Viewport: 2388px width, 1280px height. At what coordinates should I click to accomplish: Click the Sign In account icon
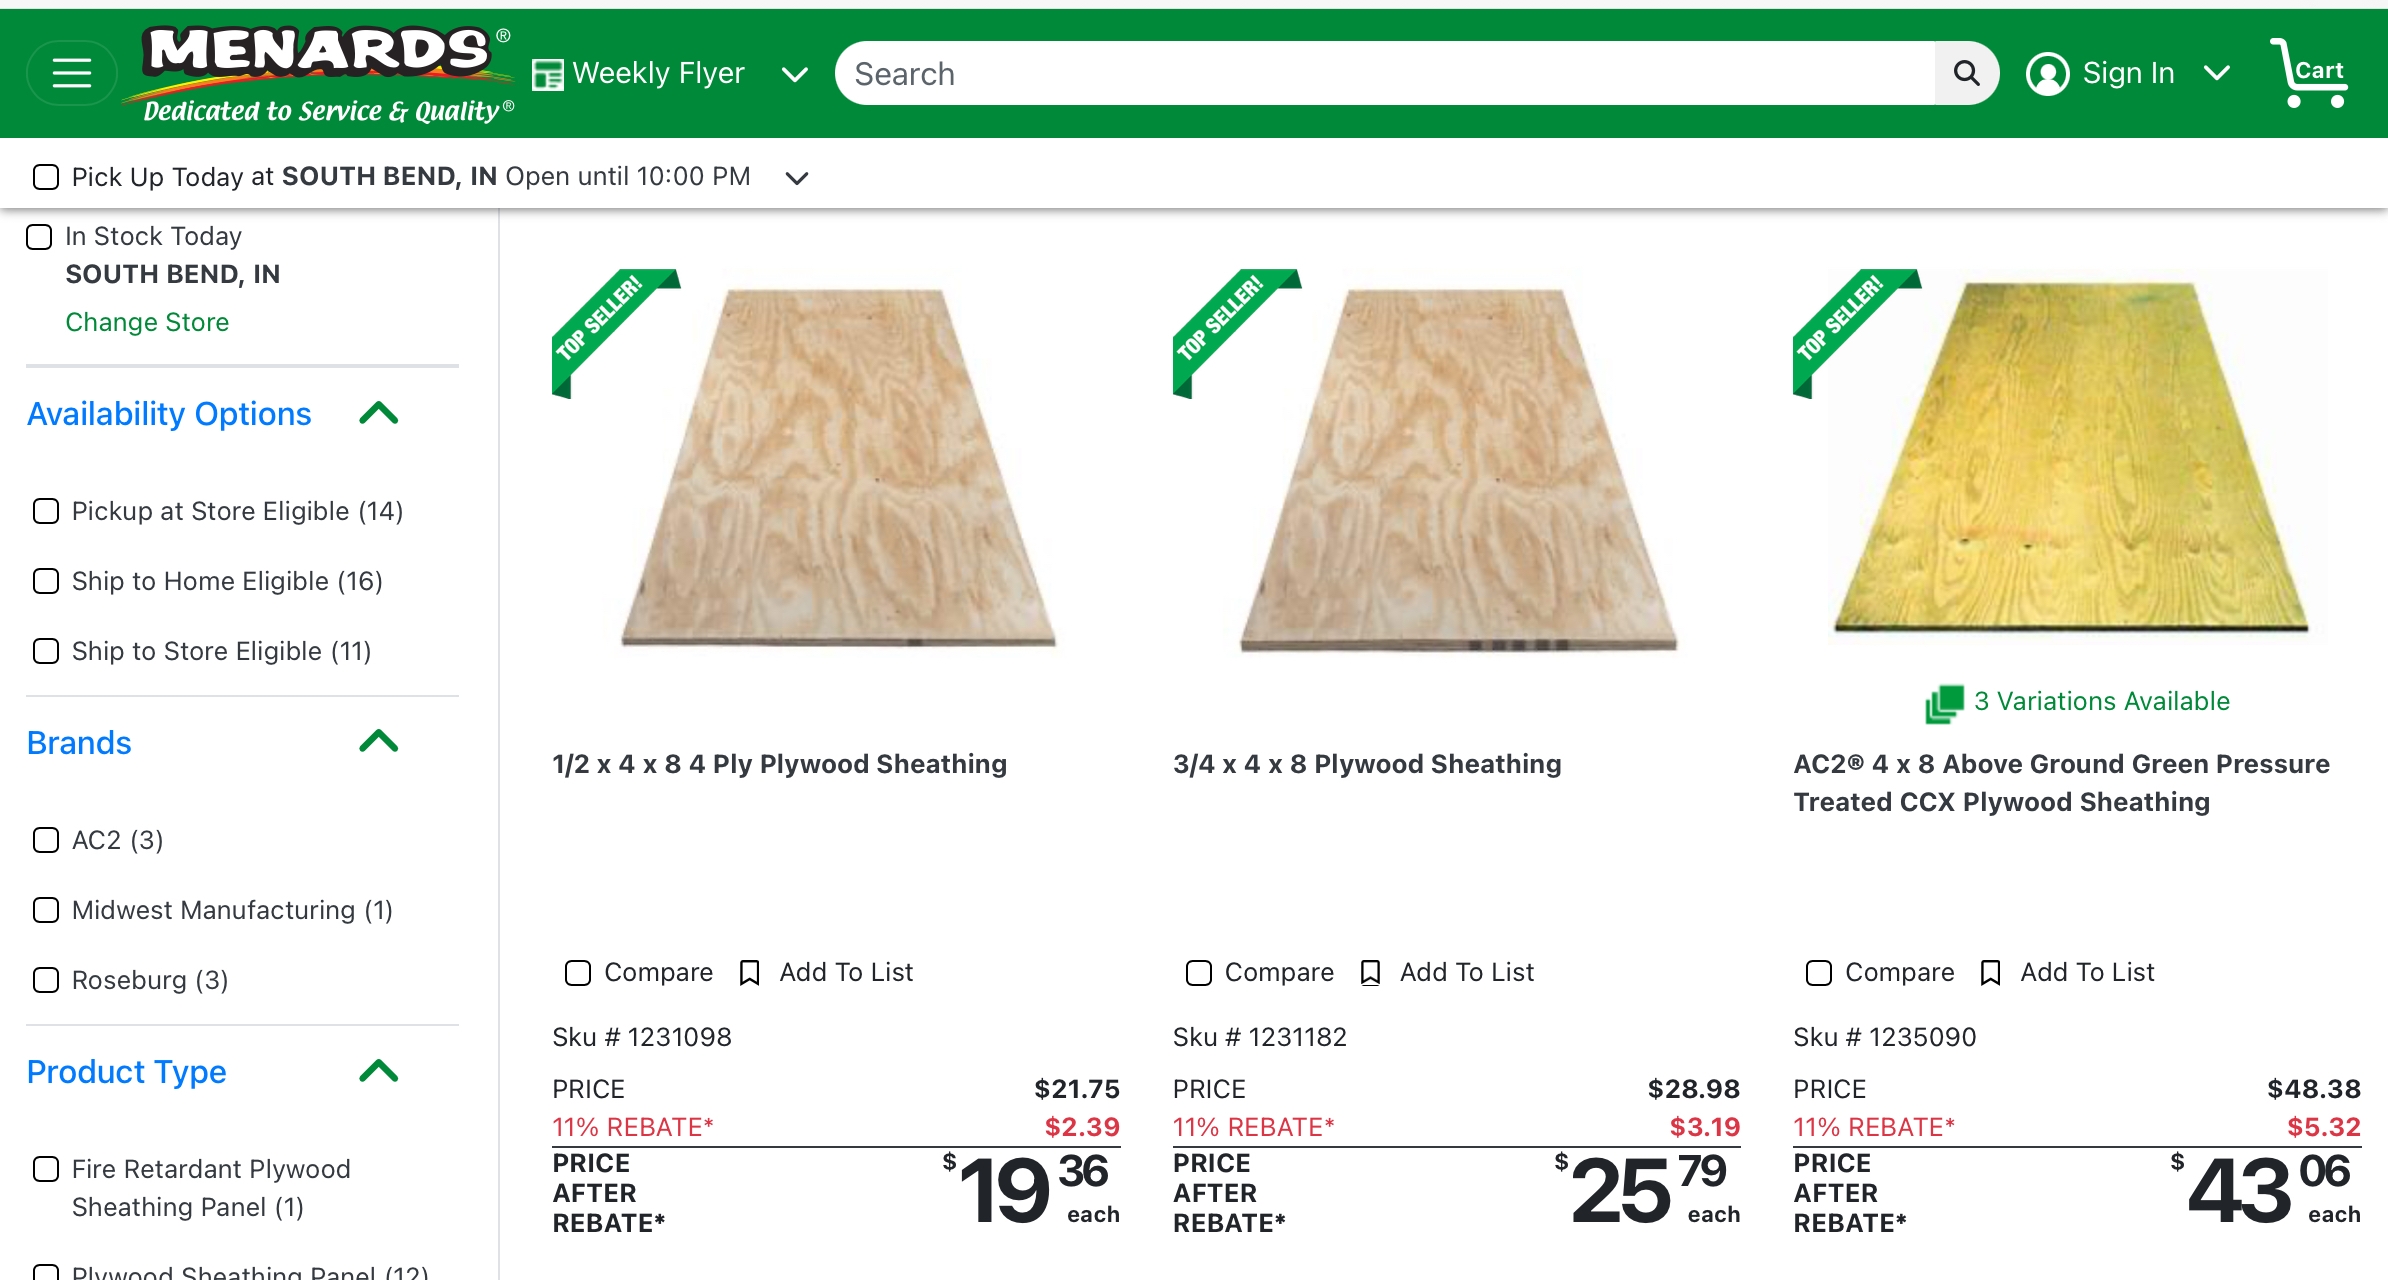[x=2047, y=73]
